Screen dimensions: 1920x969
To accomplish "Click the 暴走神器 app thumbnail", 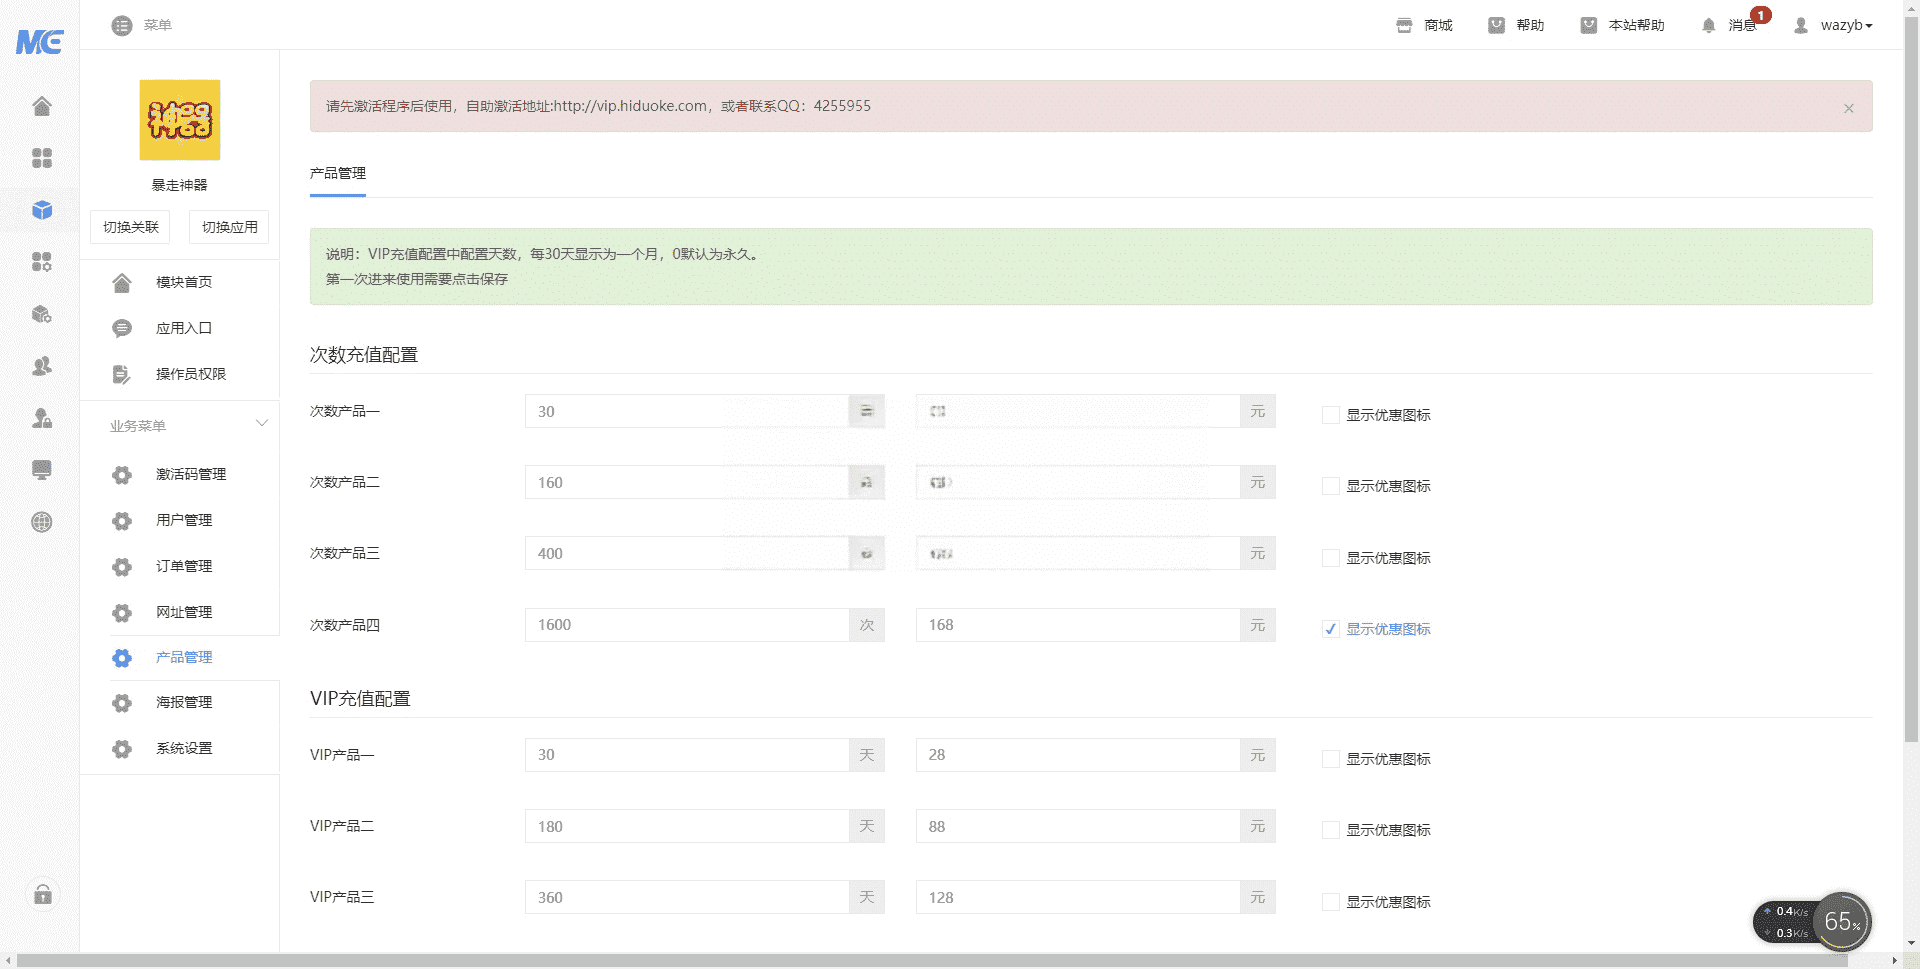I will (x=180, y=120).
